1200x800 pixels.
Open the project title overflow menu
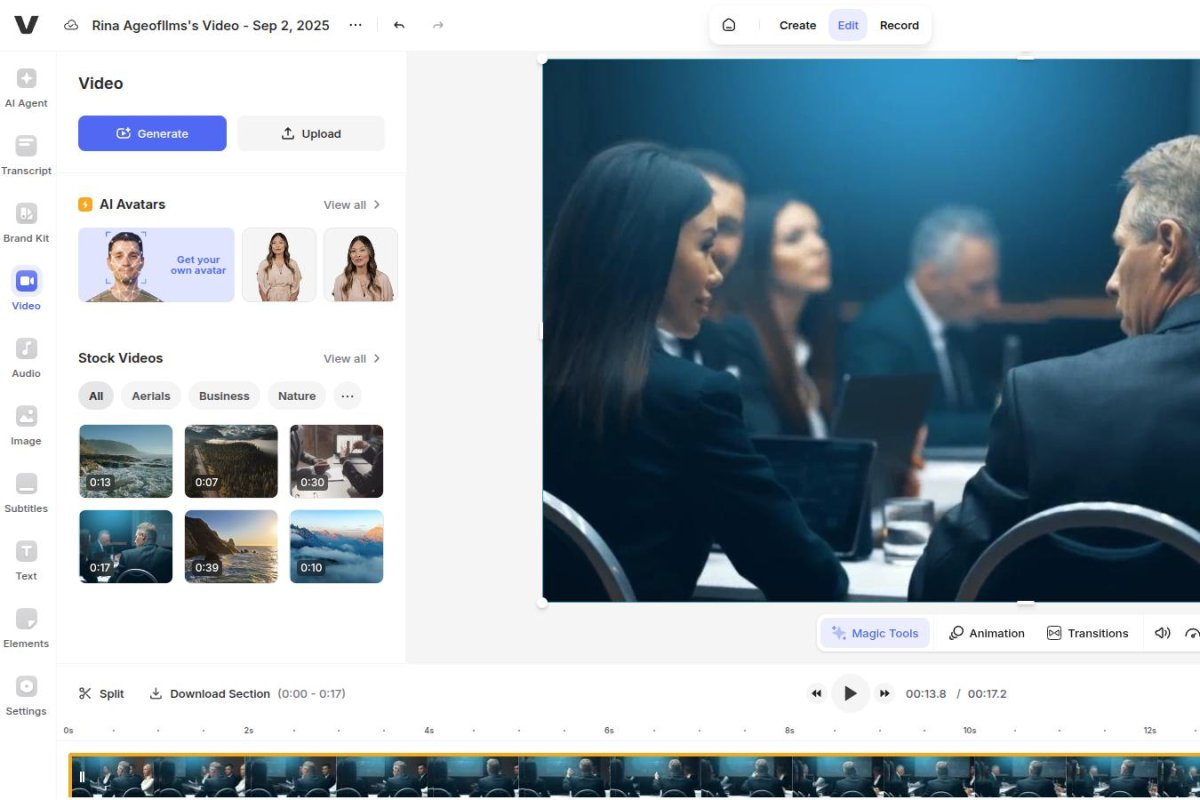[355, 25]
